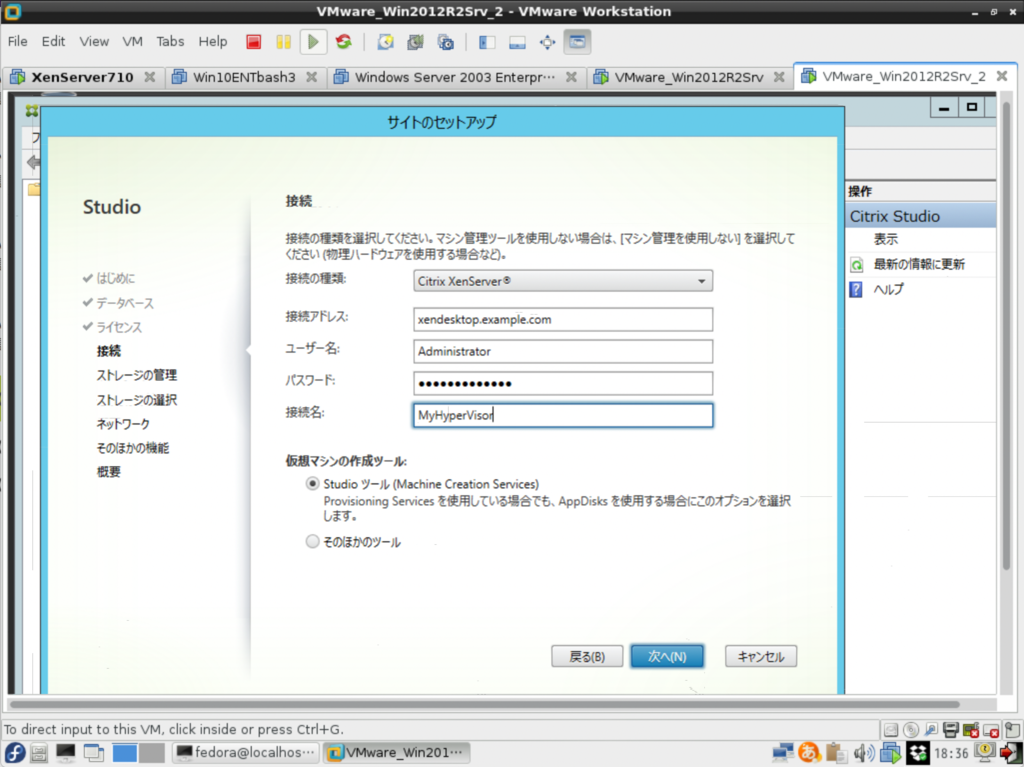Open the File menu
This screenshot has height=767, width=1024.
point(18,42)
